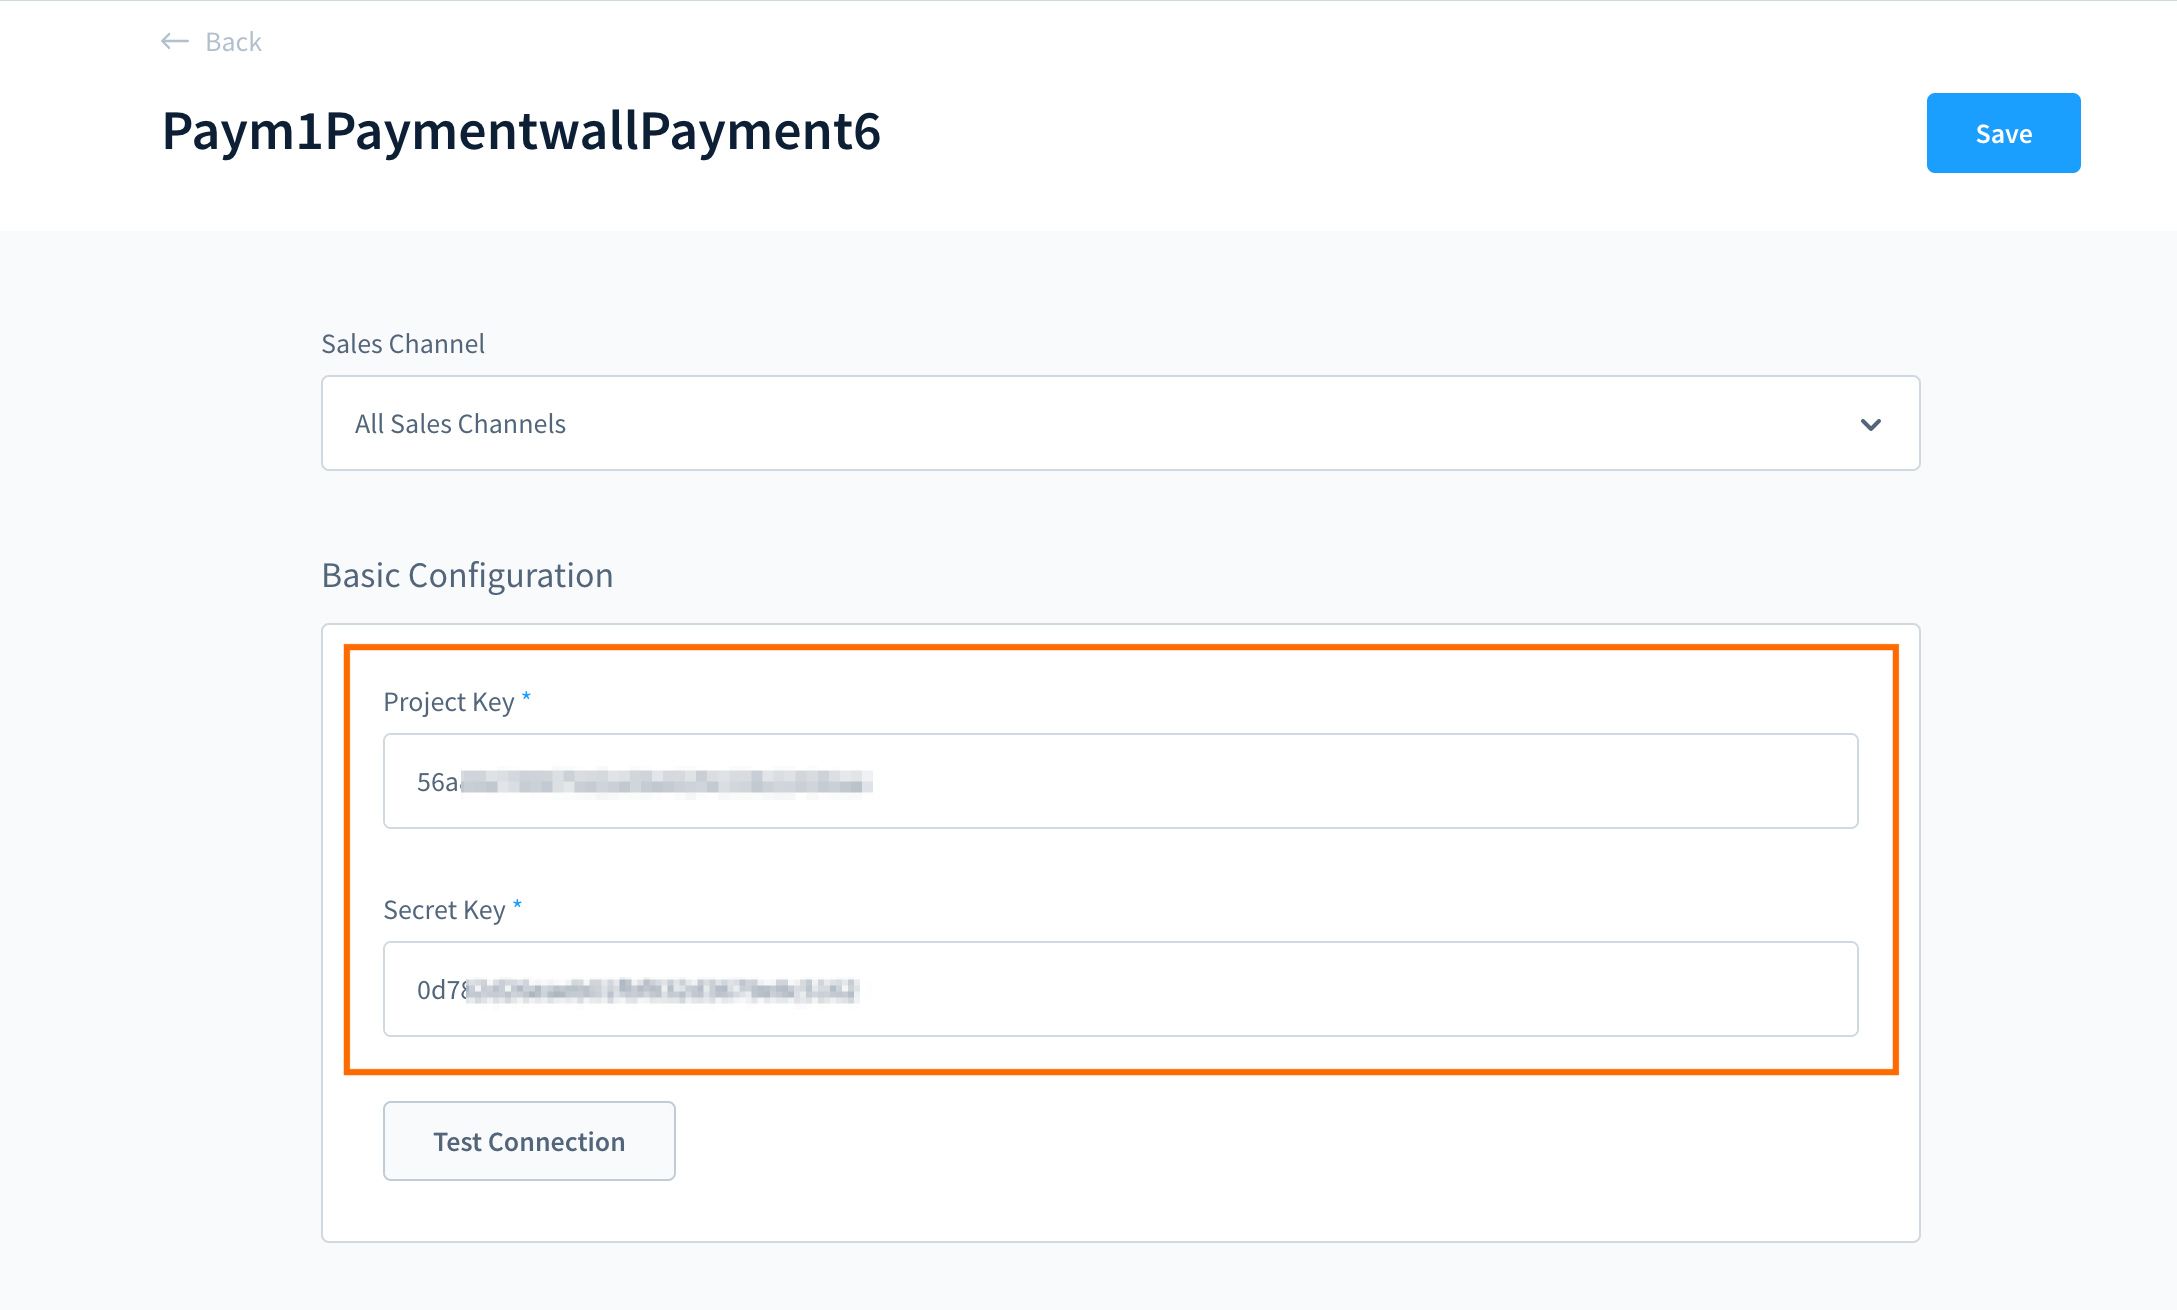
Task: Click the Secret Key label text
Action: 444,910
